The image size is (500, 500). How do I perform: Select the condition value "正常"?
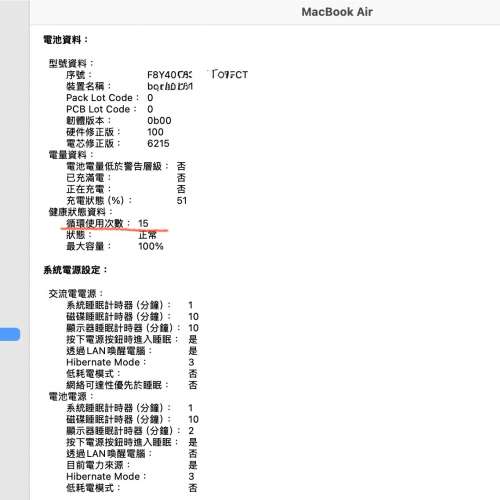147,235
